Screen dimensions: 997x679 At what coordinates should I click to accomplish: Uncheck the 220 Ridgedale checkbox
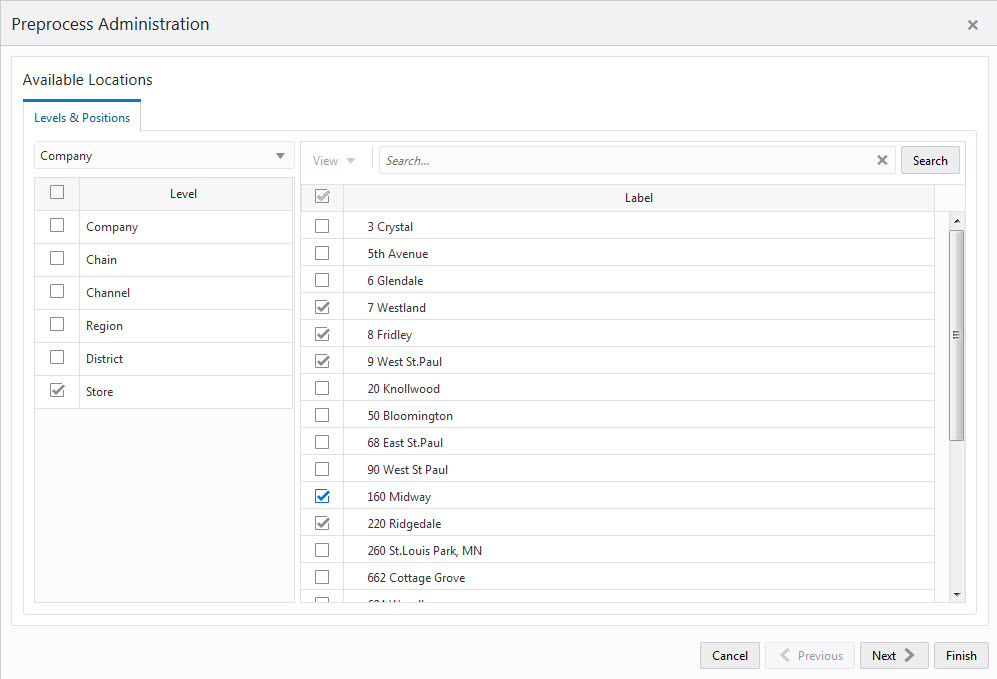coord(322,523)
